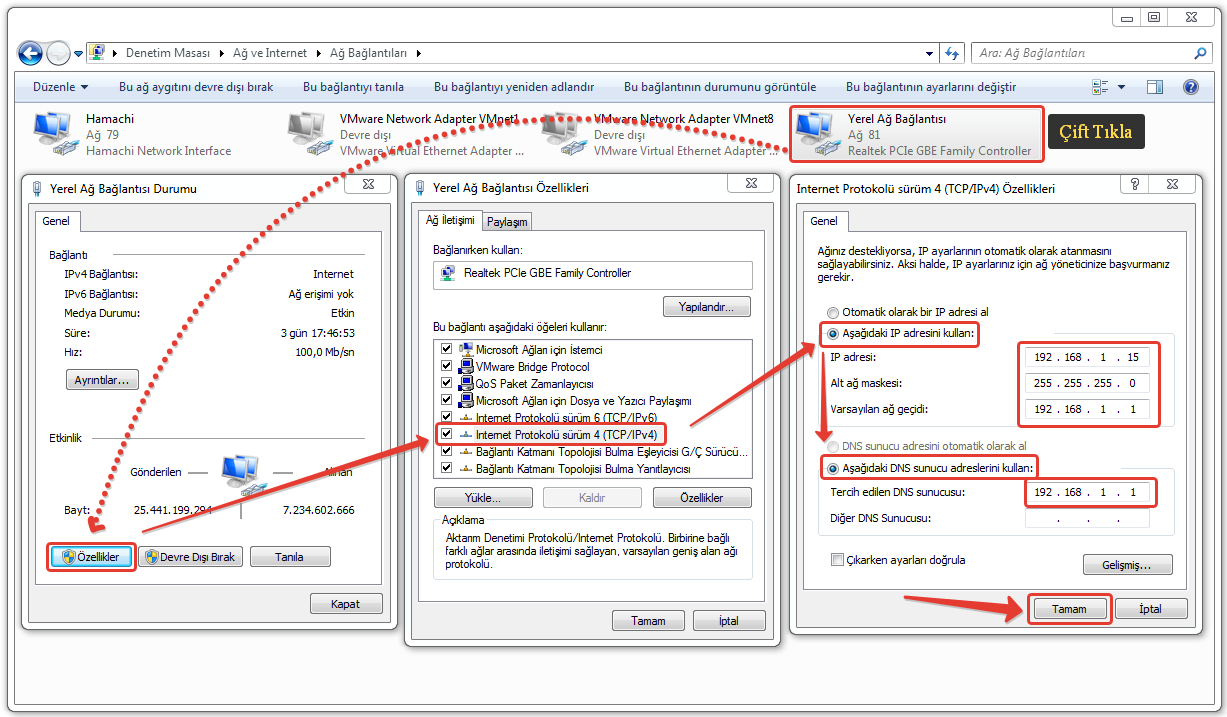
Task: Open the help question mark icon in toolbar
Action: tap(1190, 87)
